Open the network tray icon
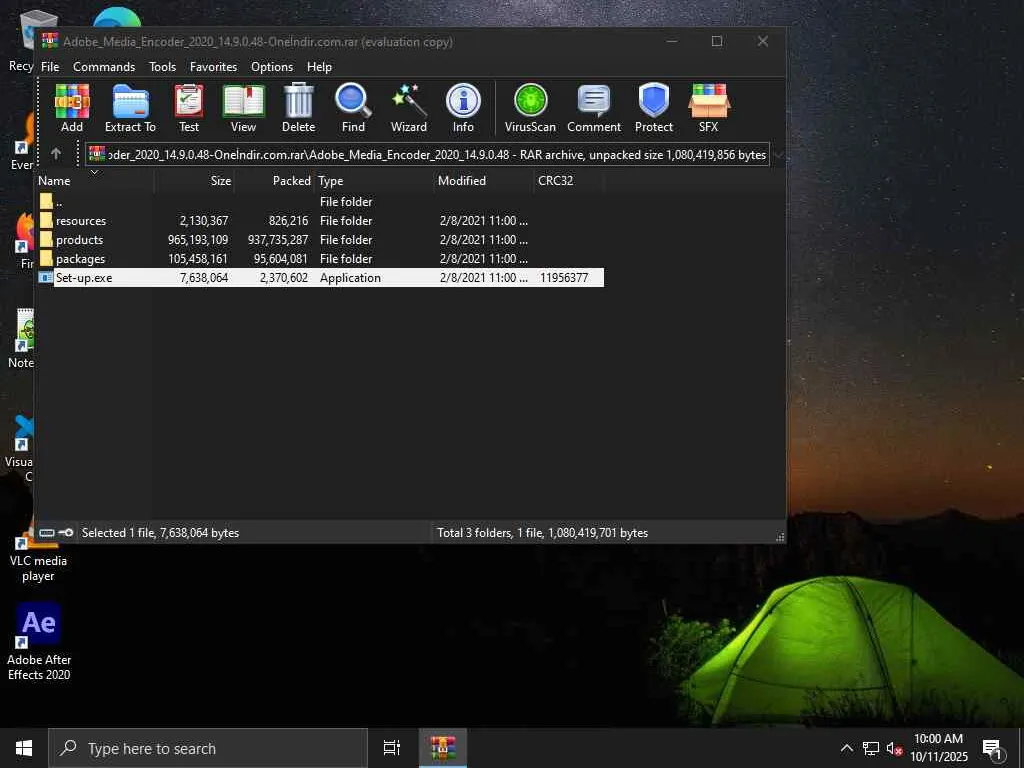The image size is (1024, 768). pos(871,748)
